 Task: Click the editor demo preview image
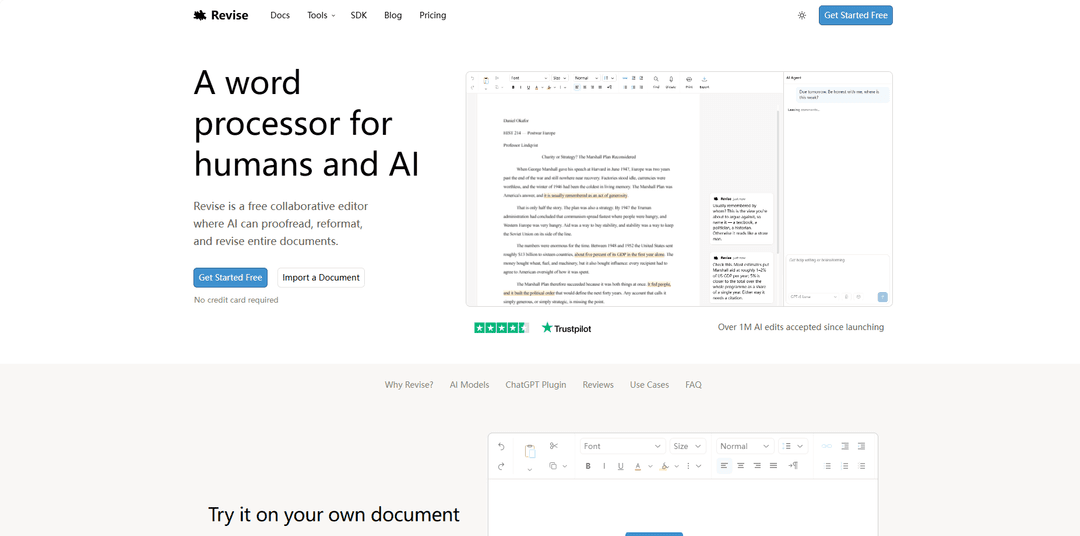[679, 189]
